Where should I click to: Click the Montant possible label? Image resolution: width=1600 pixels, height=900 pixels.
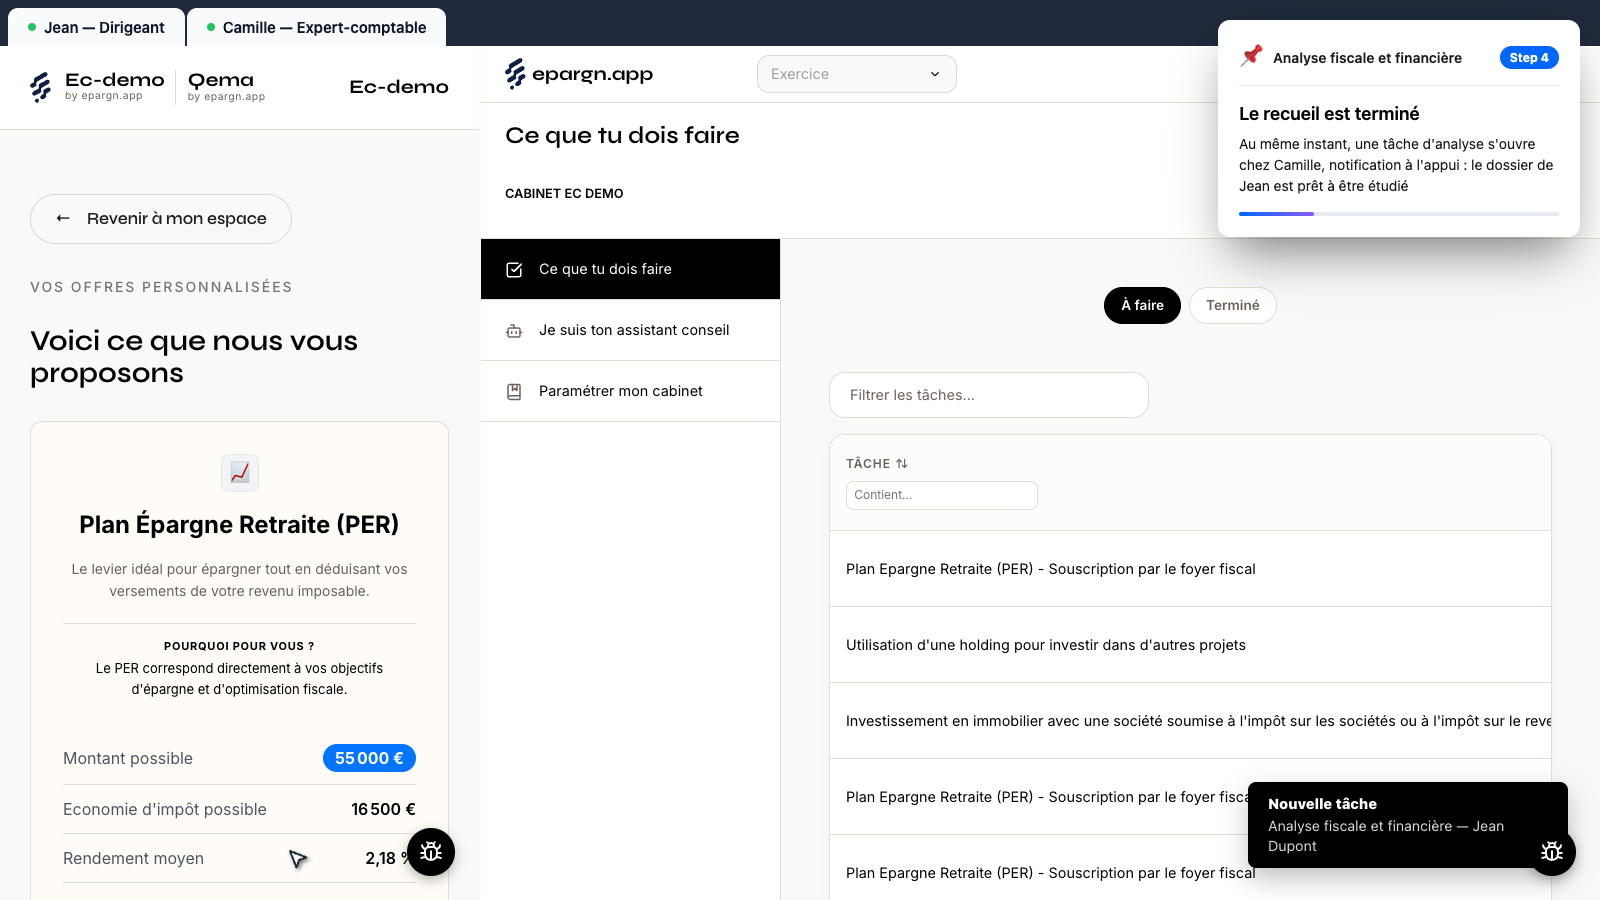point(128,758)
